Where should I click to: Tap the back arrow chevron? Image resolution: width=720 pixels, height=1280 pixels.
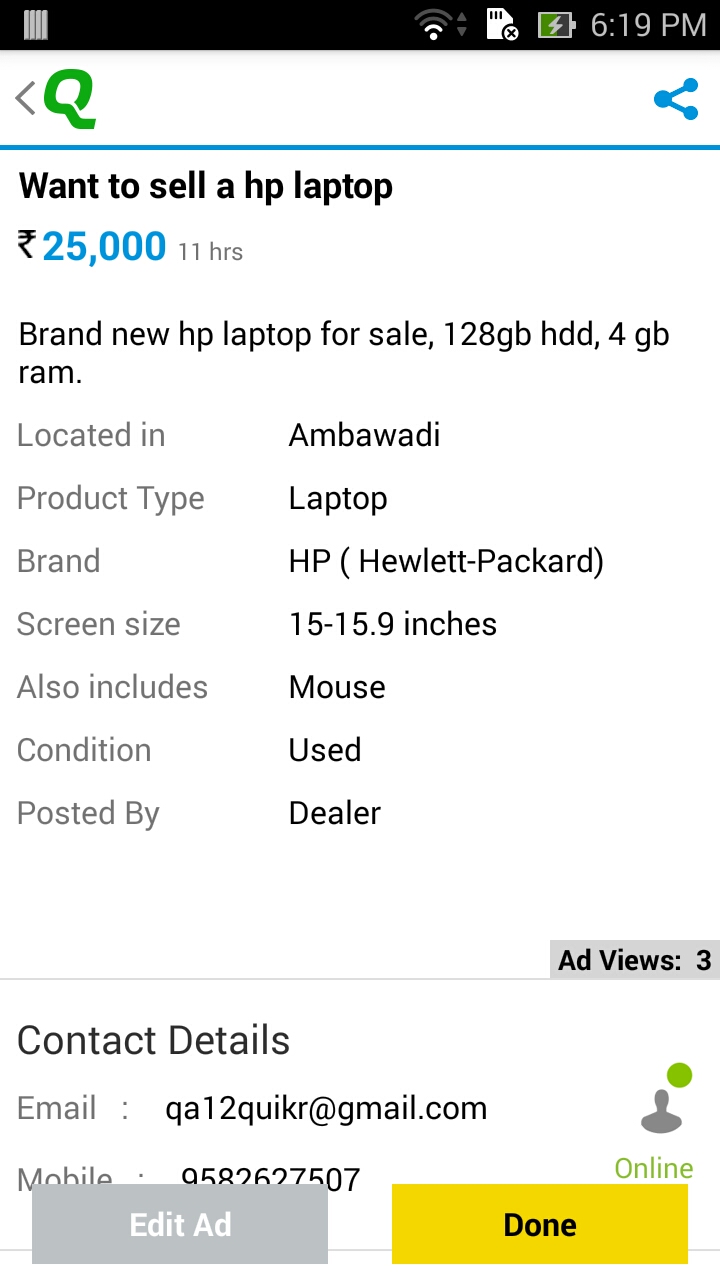coord(25,98)
